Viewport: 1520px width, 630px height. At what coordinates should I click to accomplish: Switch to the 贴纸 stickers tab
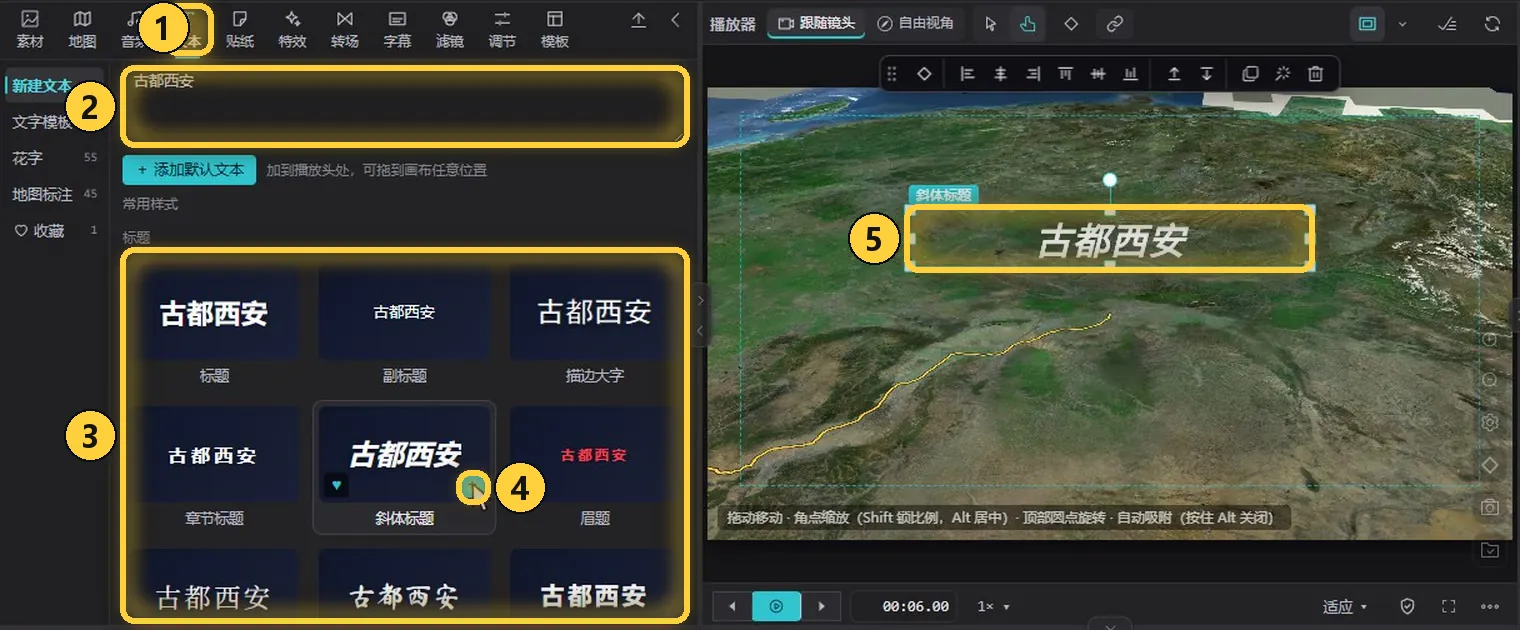(240, 29)
